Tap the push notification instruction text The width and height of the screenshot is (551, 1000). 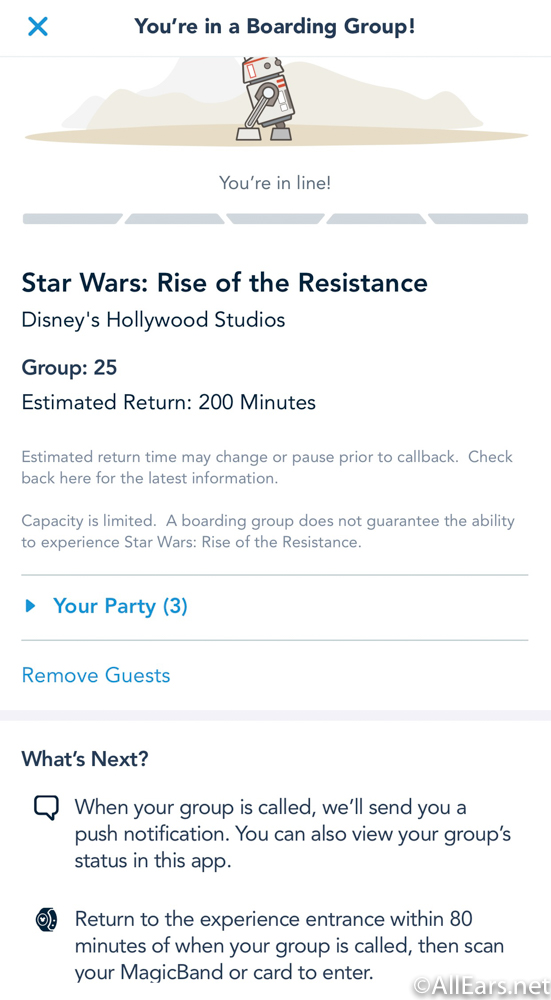pos(293,834)
